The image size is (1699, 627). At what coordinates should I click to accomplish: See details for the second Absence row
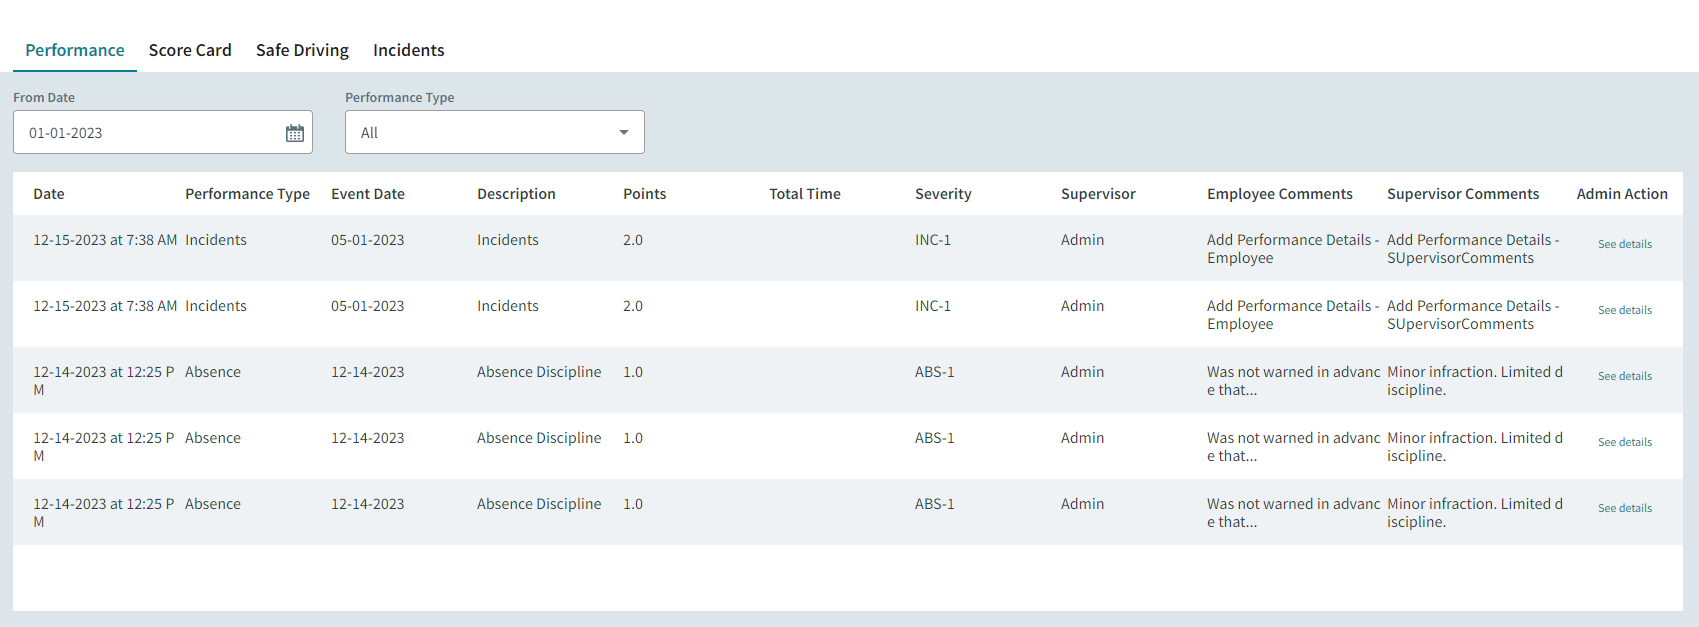(1624, 442)
